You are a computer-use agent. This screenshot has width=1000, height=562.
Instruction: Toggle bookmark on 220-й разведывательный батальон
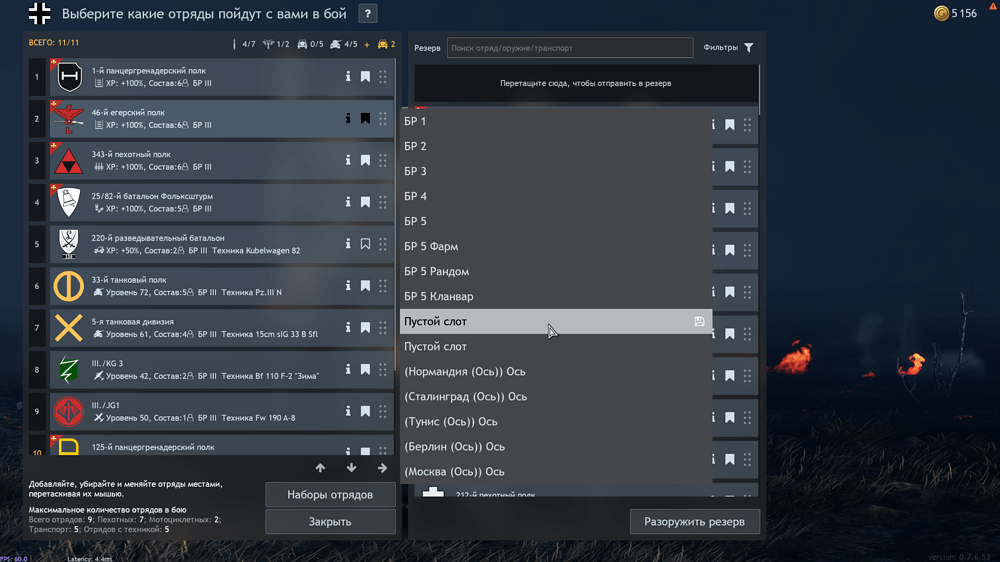click(x=365, y=244)
